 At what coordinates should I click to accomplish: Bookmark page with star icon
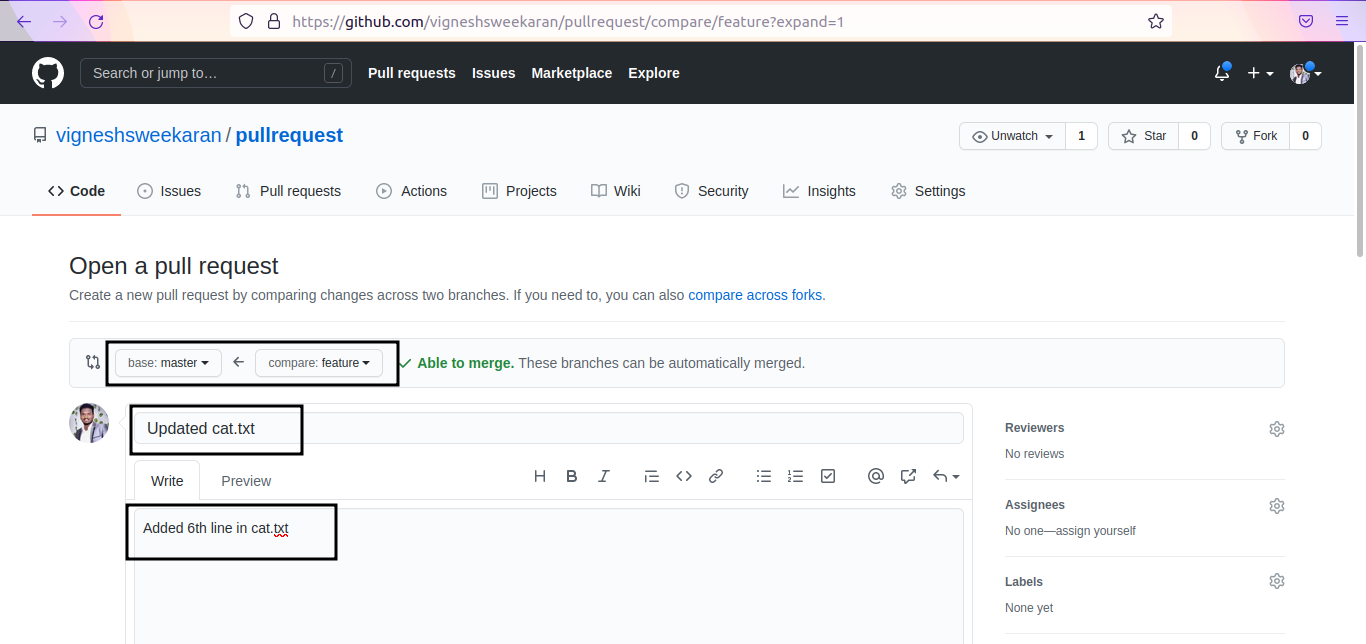coord(1156,21)
